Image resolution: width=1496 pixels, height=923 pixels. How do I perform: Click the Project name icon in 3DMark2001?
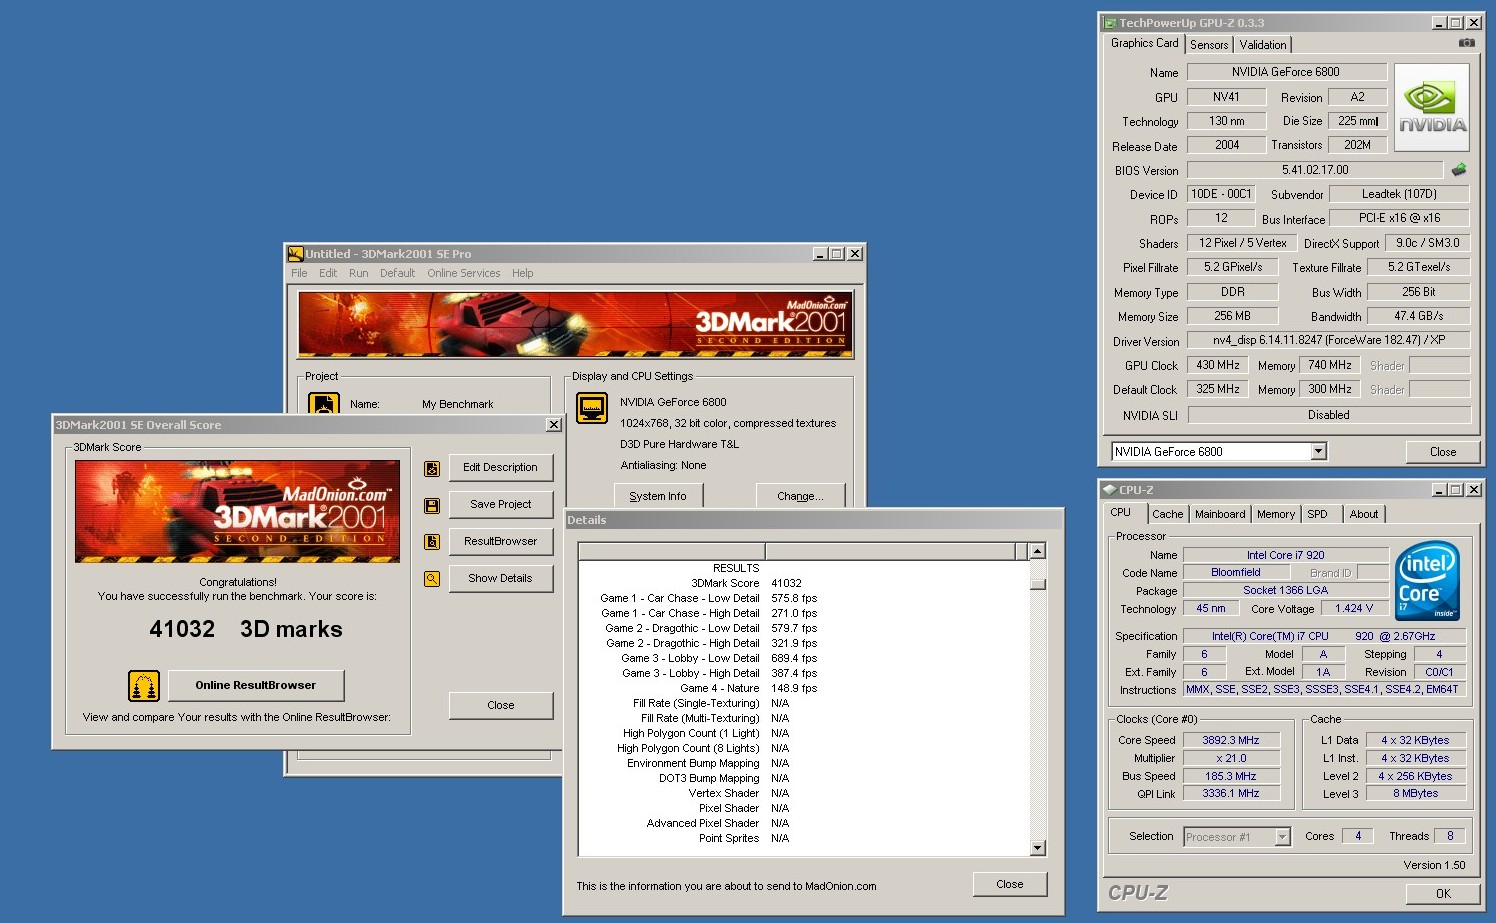[324, 404]
